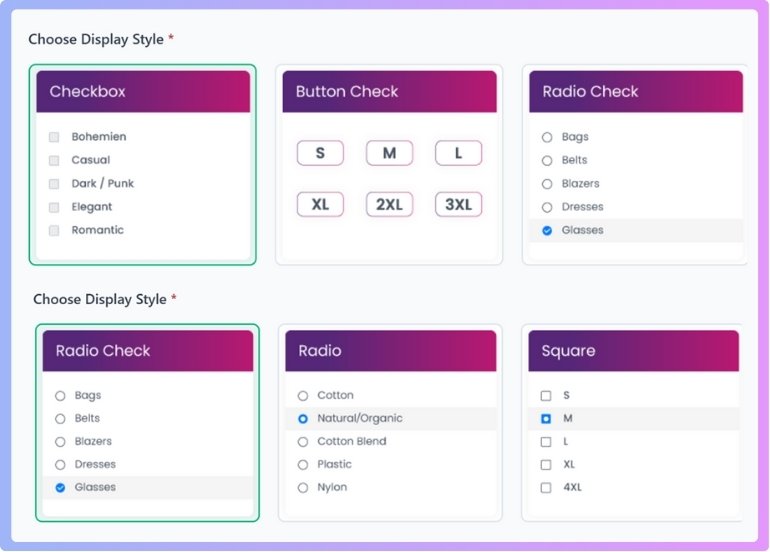The width and height of the screenshot is (770, 552).
Task: Click the Nylon label text
Action: tap(332, 488)
